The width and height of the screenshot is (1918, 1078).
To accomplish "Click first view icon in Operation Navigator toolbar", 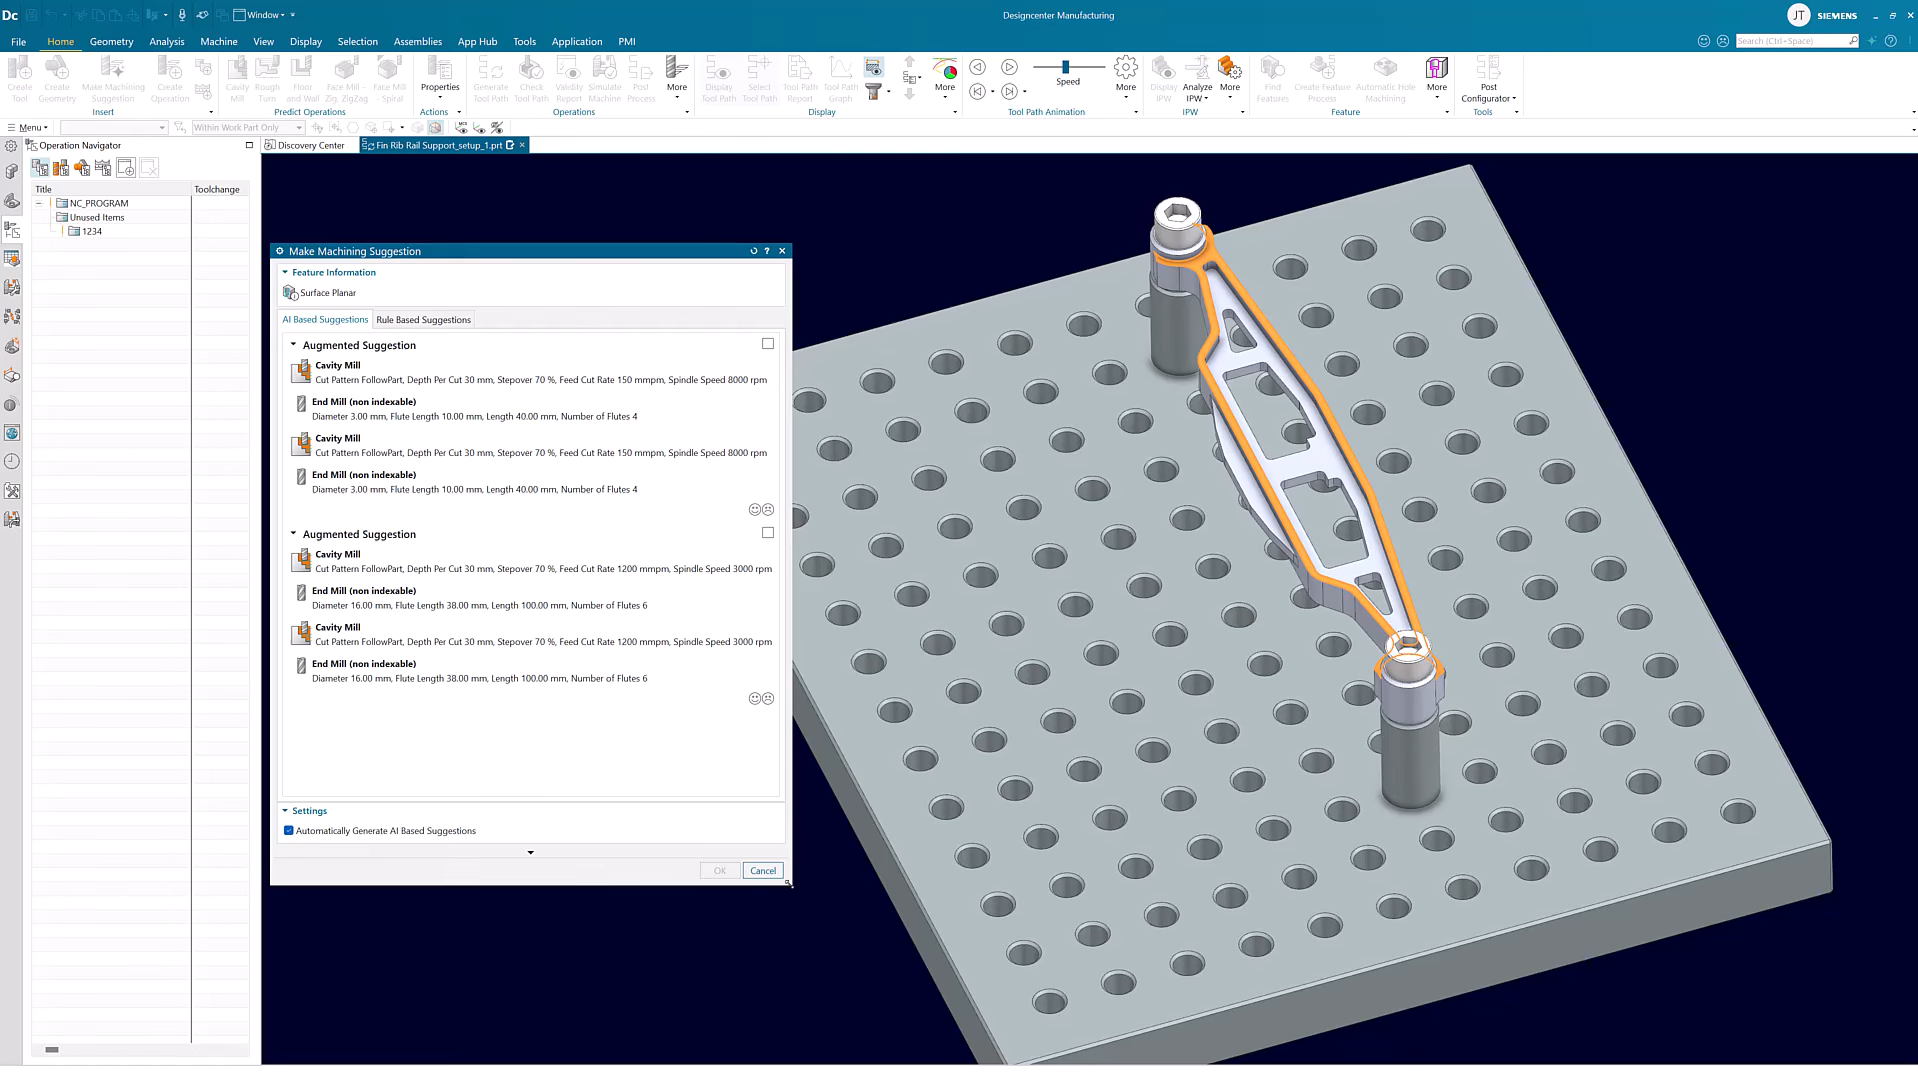I will coord(40,168).
